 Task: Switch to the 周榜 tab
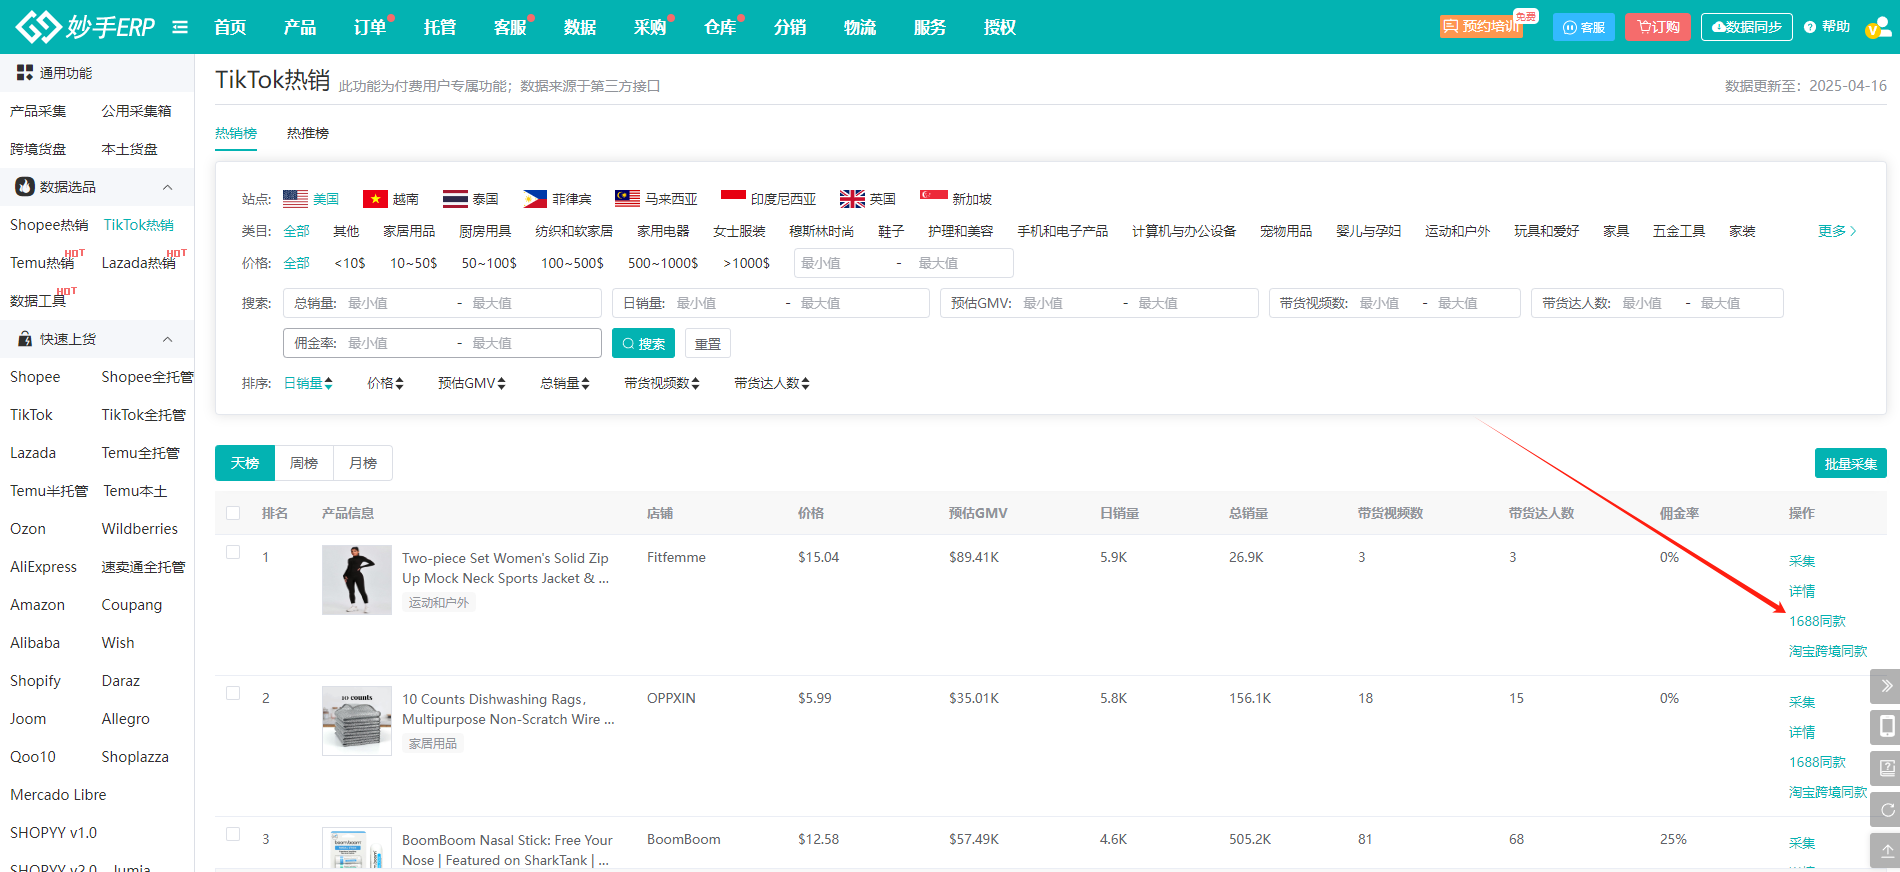(x=304, y=463)
